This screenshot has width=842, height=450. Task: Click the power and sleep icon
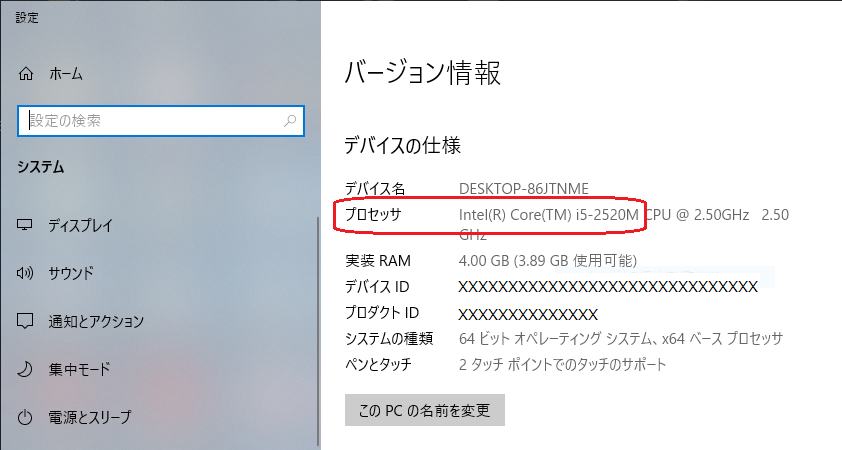(x=25, y=417)
